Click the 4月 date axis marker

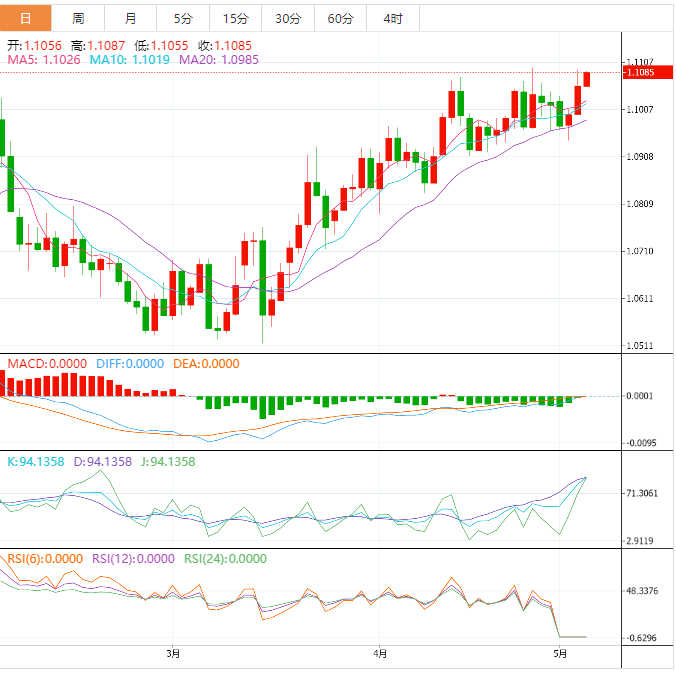pos(378,655)
